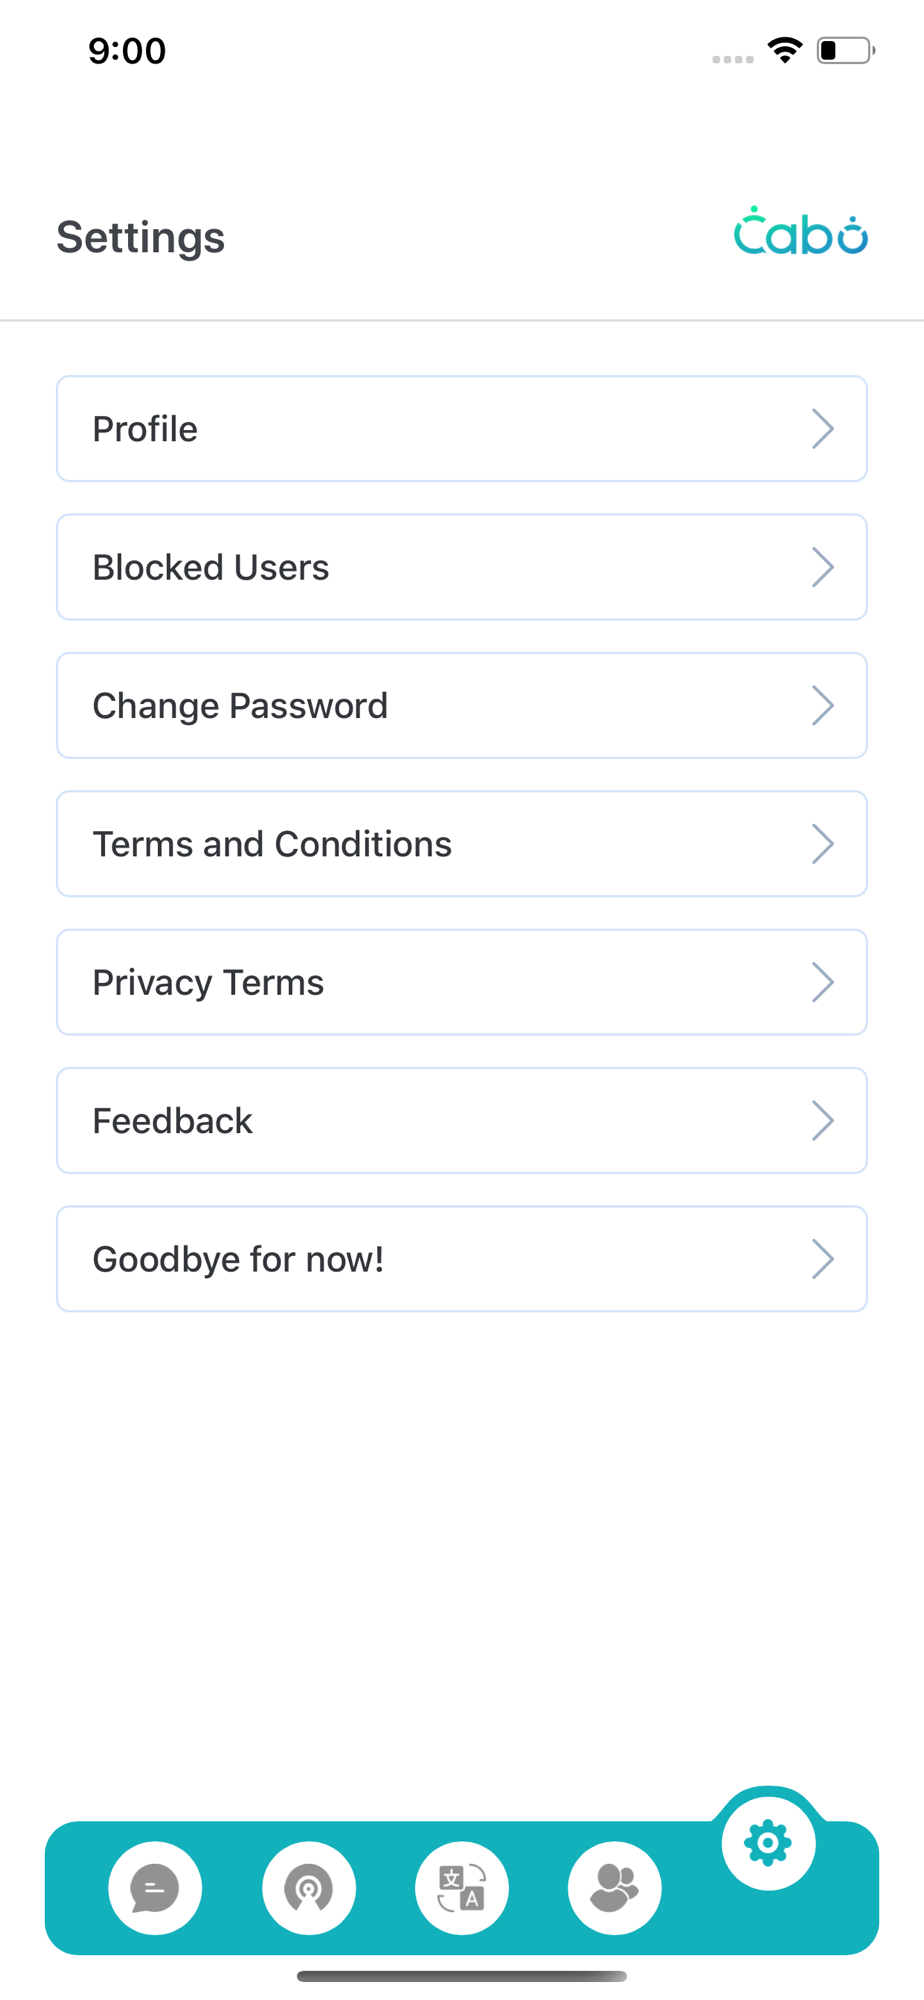Tap the Wi-Fi icon in status bar
Image resolution: width=924 pixels, height=2000 pixels.
pos(785,50)
